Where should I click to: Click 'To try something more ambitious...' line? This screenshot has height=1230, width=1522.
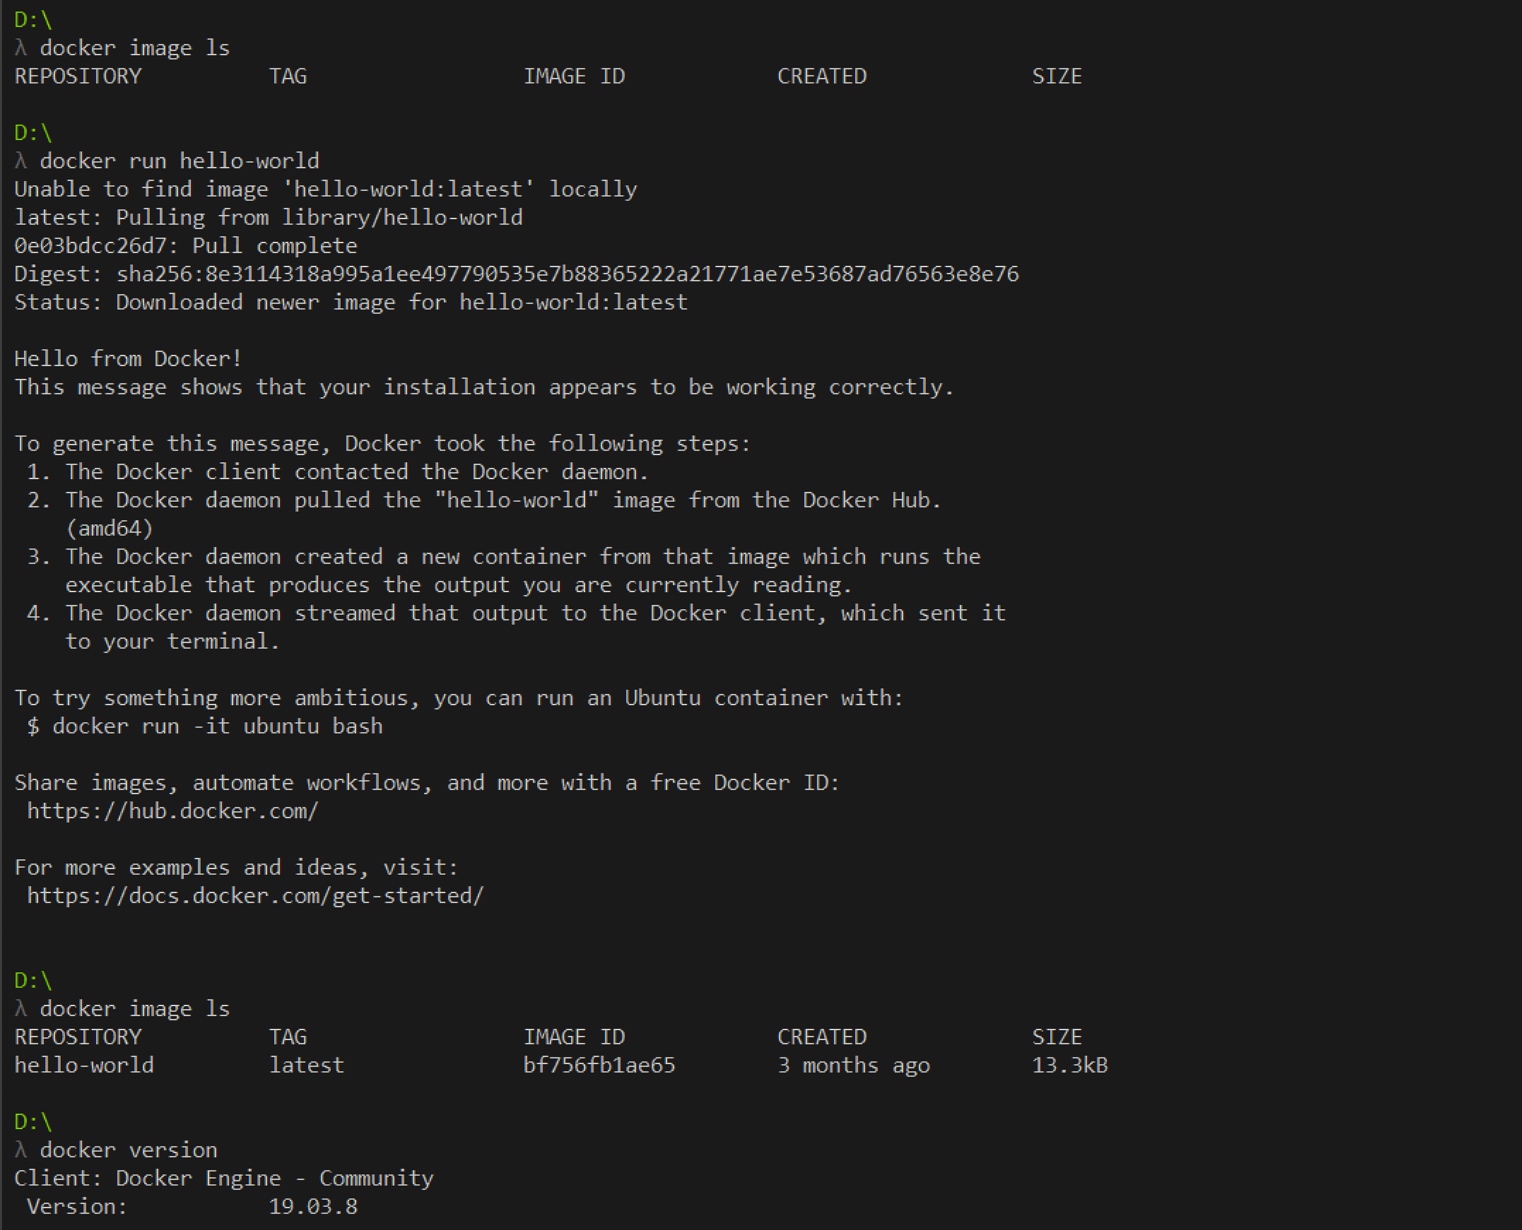[x=459, y=698]
